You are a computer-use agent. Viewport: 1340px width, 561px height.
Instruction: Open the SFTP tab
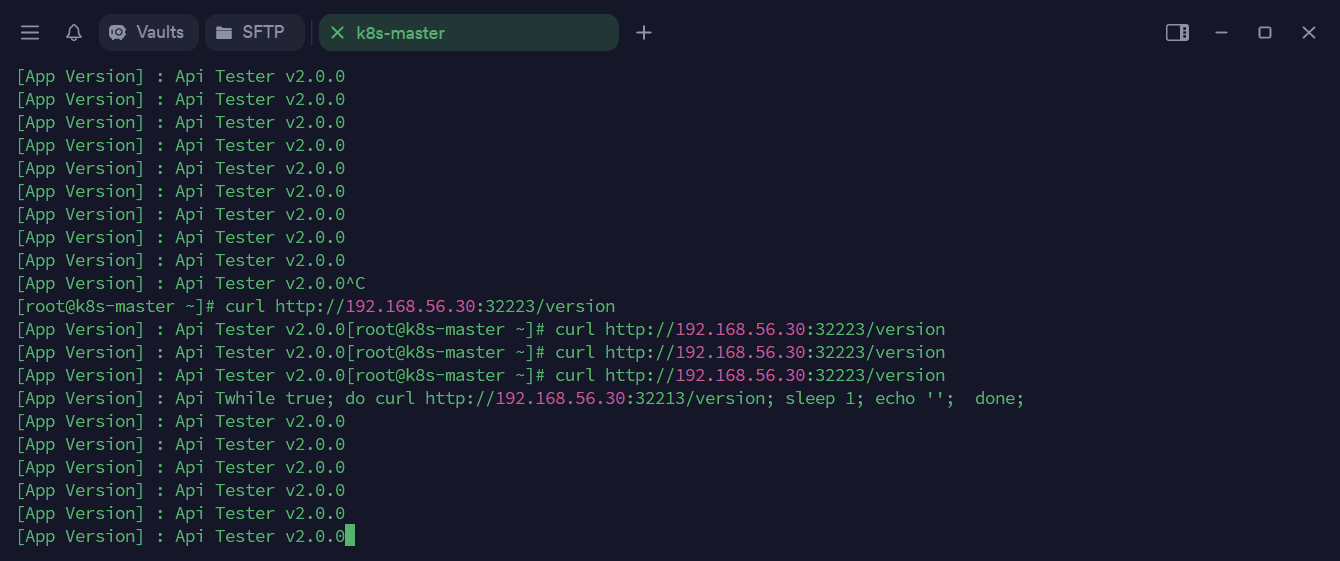(x=254, y=33)
